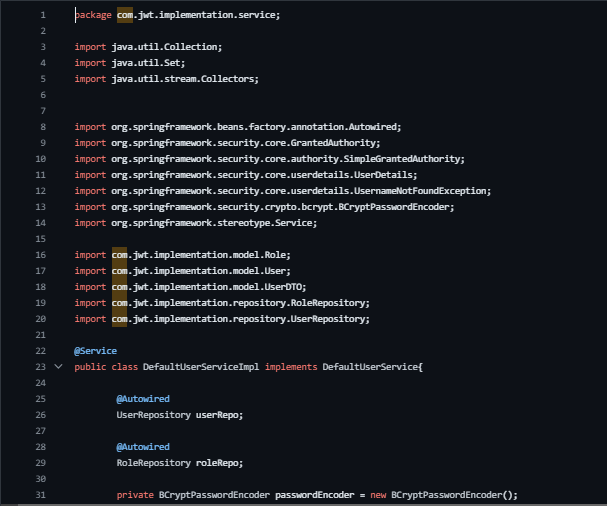
Task: Collapse the DefaultUserServiceImpl class fold chevron
Action: (x=58, y=366)
